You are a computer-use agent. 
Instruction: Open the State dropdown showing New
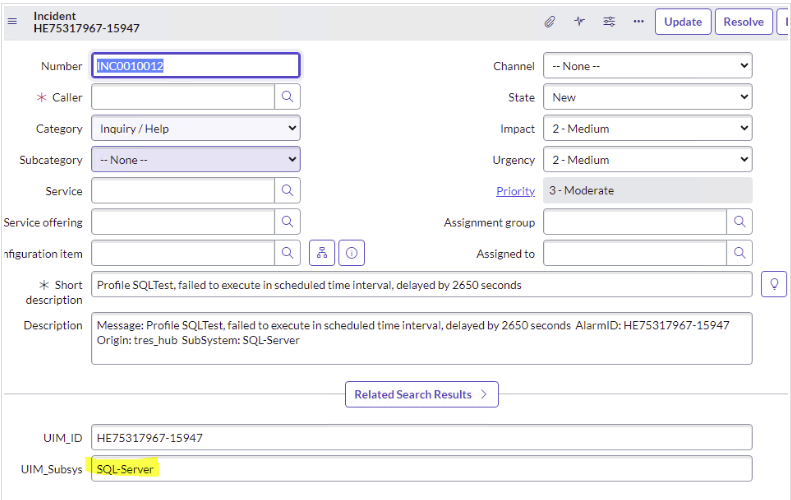click(647, 97)
